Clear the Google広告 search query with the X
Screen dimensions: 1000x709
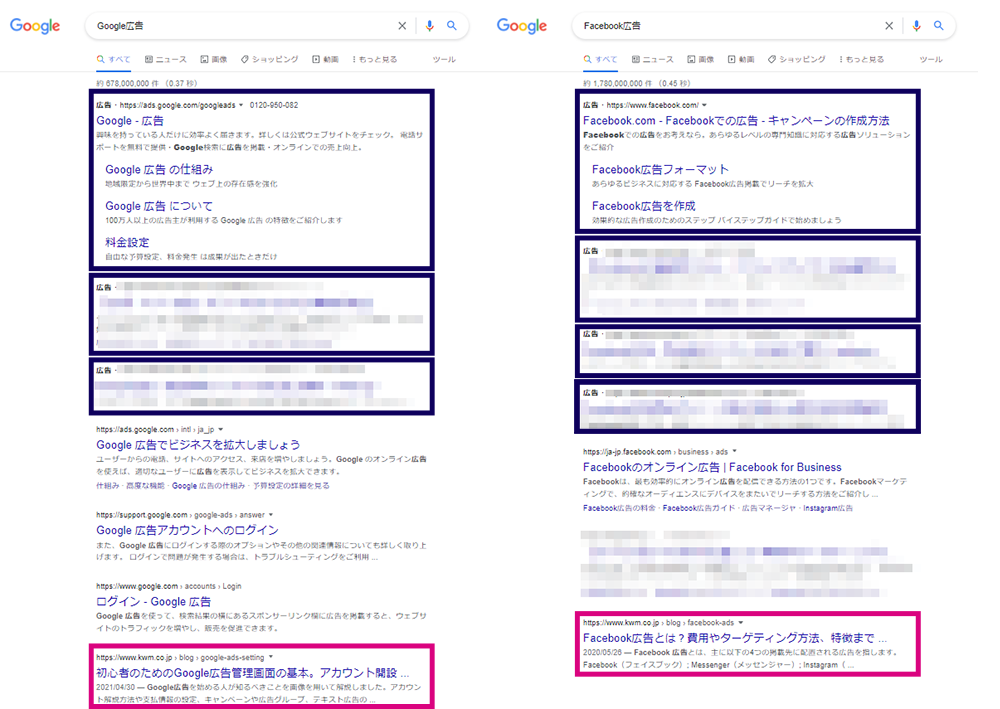click(x=402, y=26)
